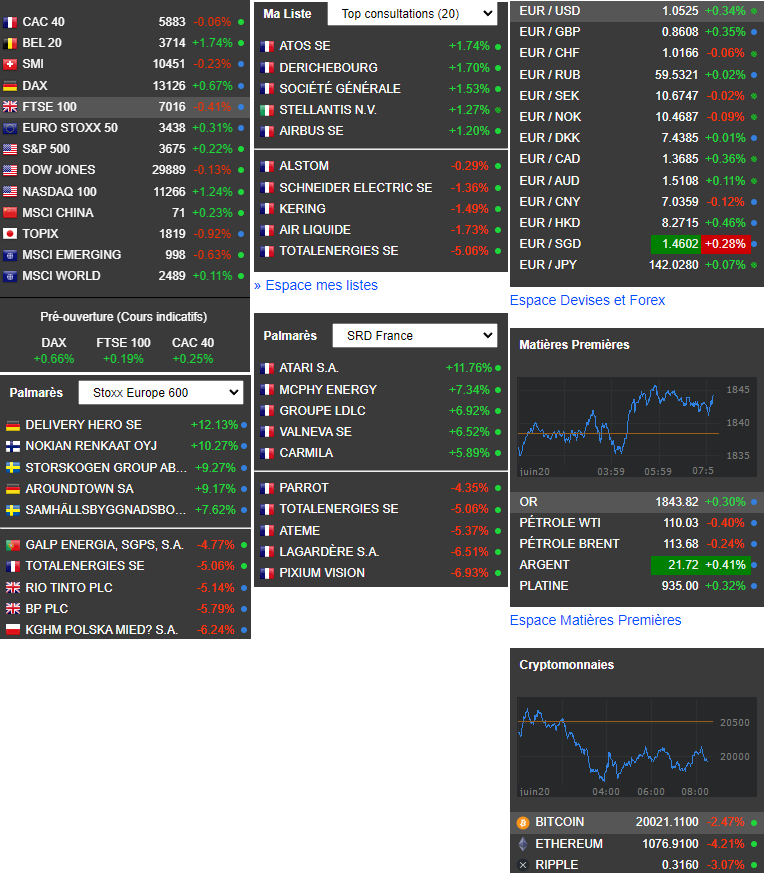Screen dimensions: 765x873
Task: Open LAGARDÈRE S.A. stock row
Action: [381, 552]
